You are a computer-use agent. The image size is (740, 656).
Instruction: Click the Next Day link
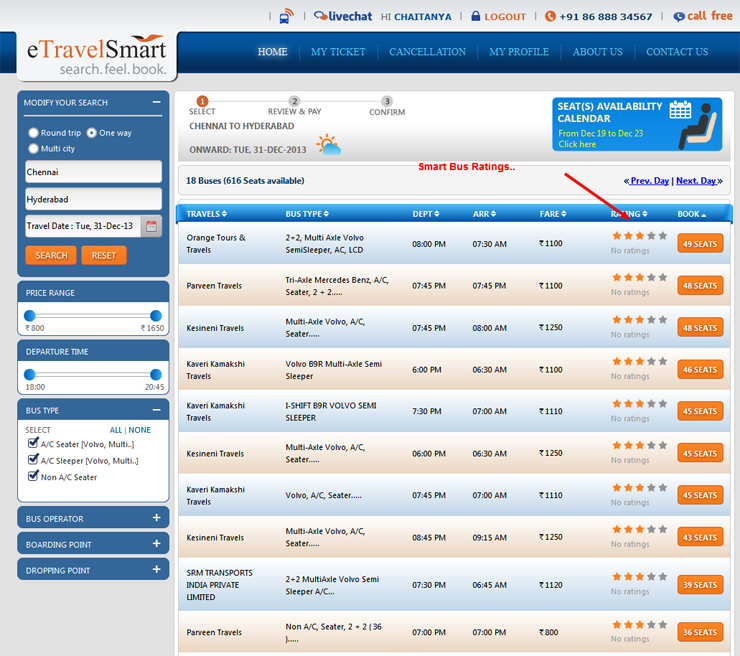pyautogui.click(x=697, y=181)
